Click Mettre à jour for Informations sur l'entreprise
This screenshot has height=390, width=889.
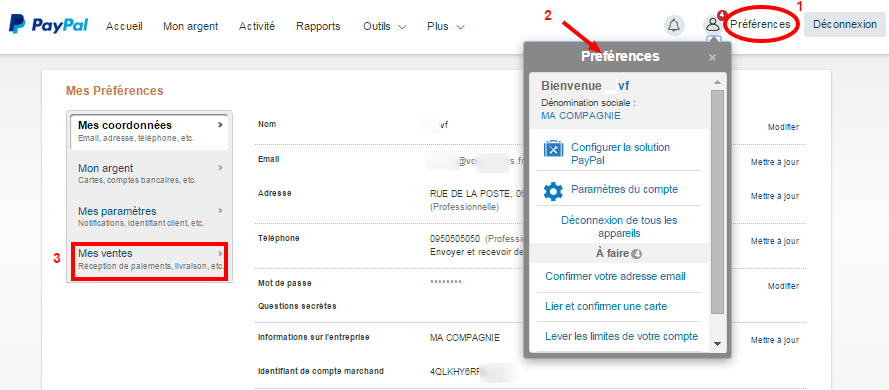774,341
